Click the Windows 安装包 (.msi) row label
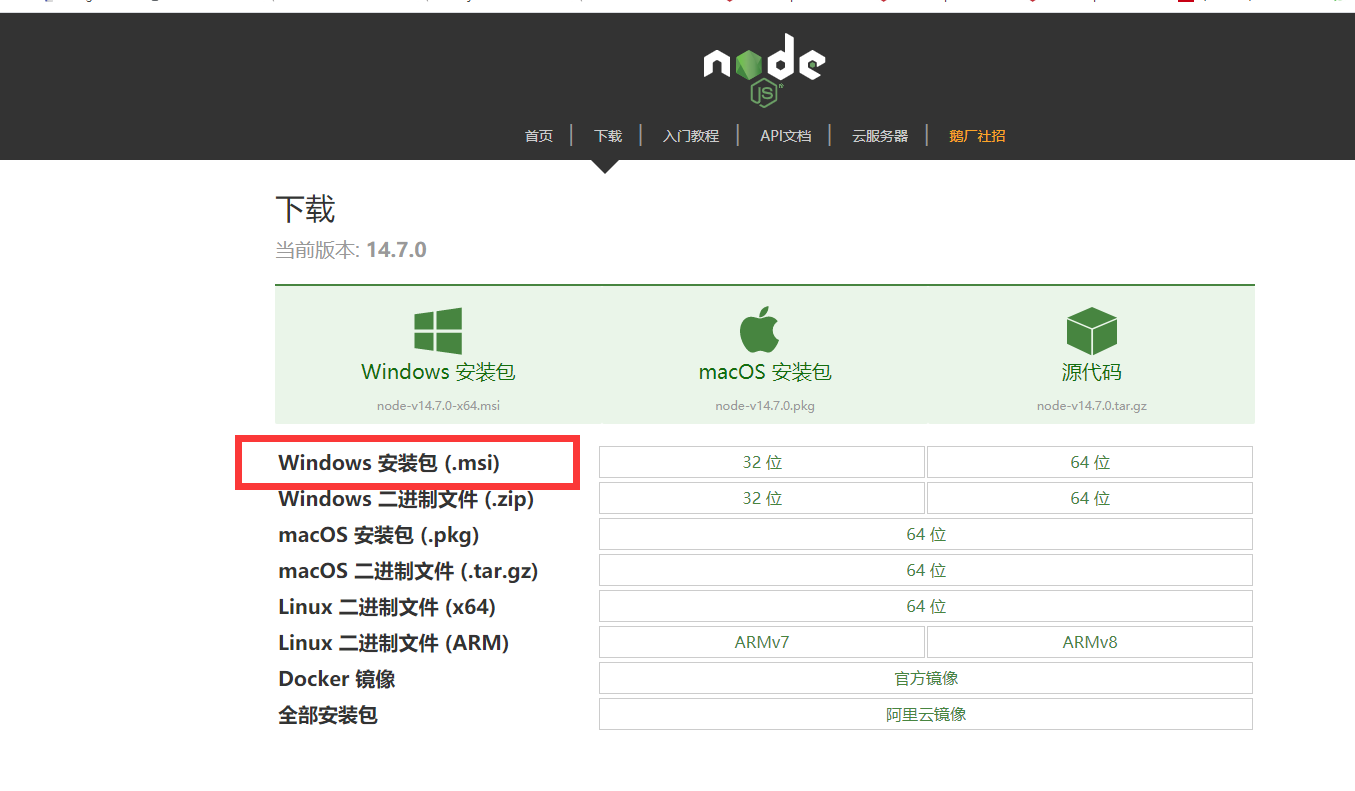This screenshot has height=791, width=1355. [389, 462]
